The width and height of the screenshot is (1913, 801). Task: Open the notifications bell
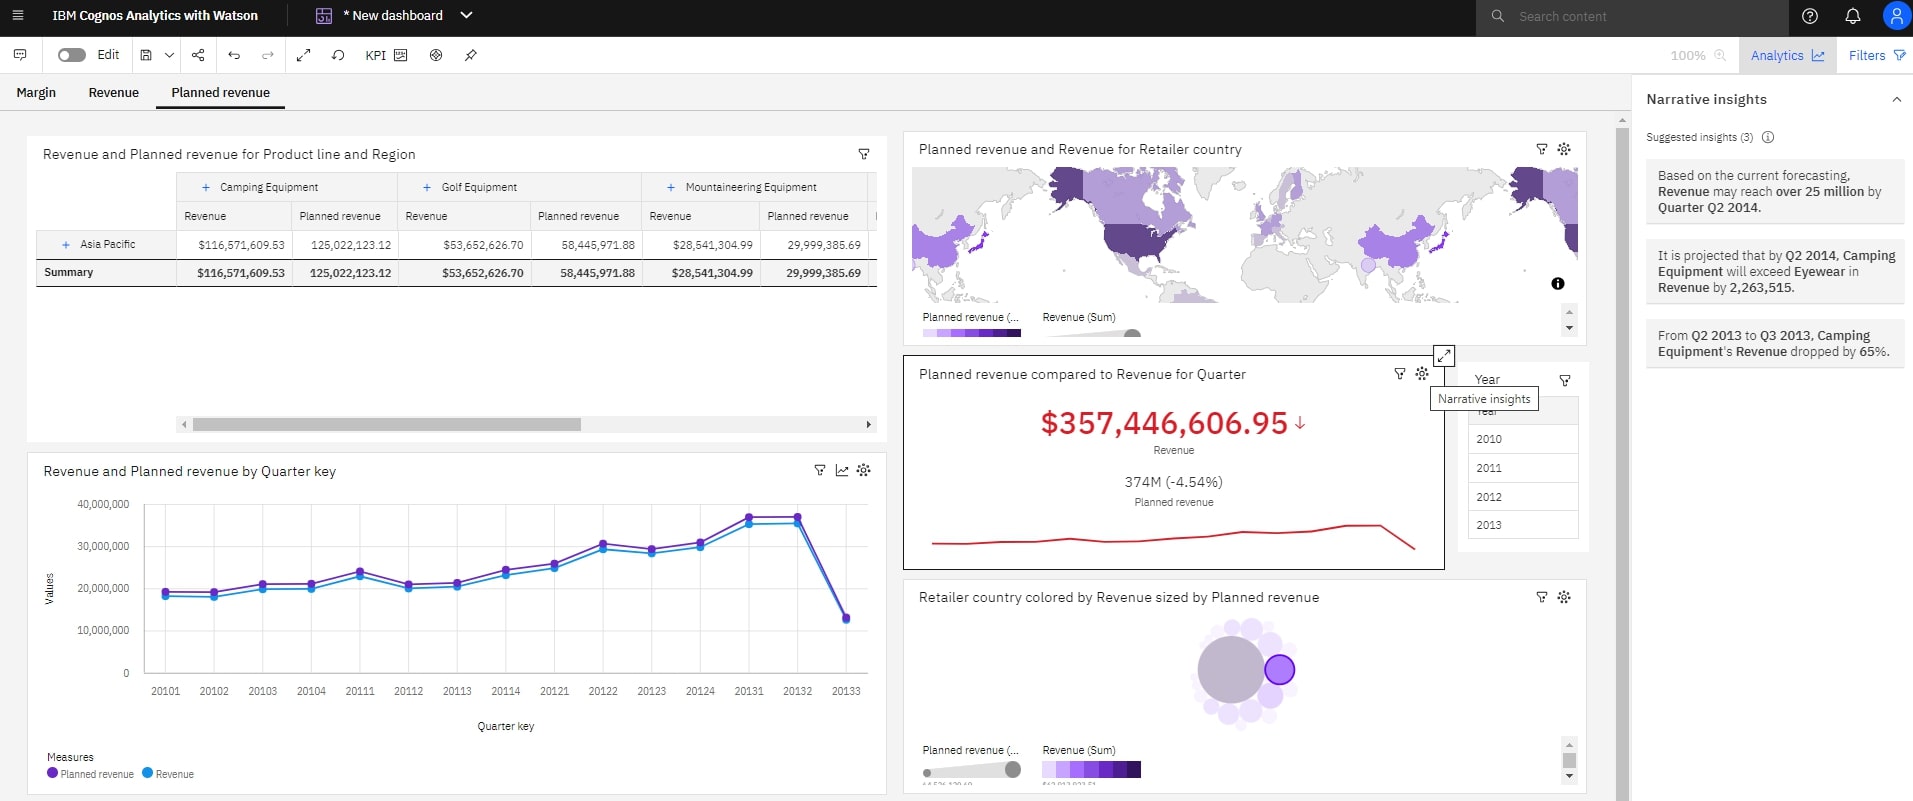pos(1852,16)
